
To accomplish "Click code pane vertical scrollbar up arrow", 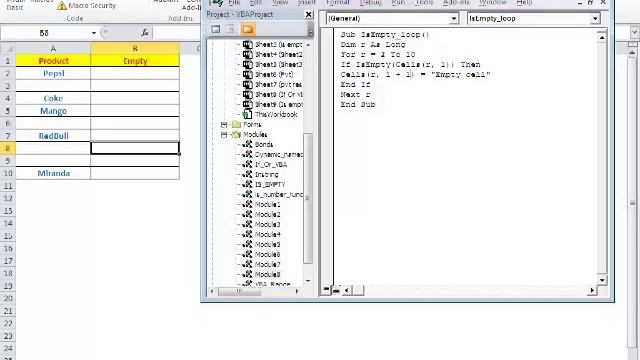I will (602, 38).
